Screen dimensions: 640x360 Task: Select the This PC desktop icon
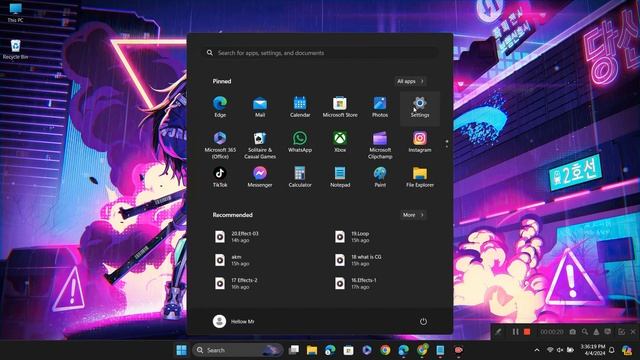click(15, 12)
